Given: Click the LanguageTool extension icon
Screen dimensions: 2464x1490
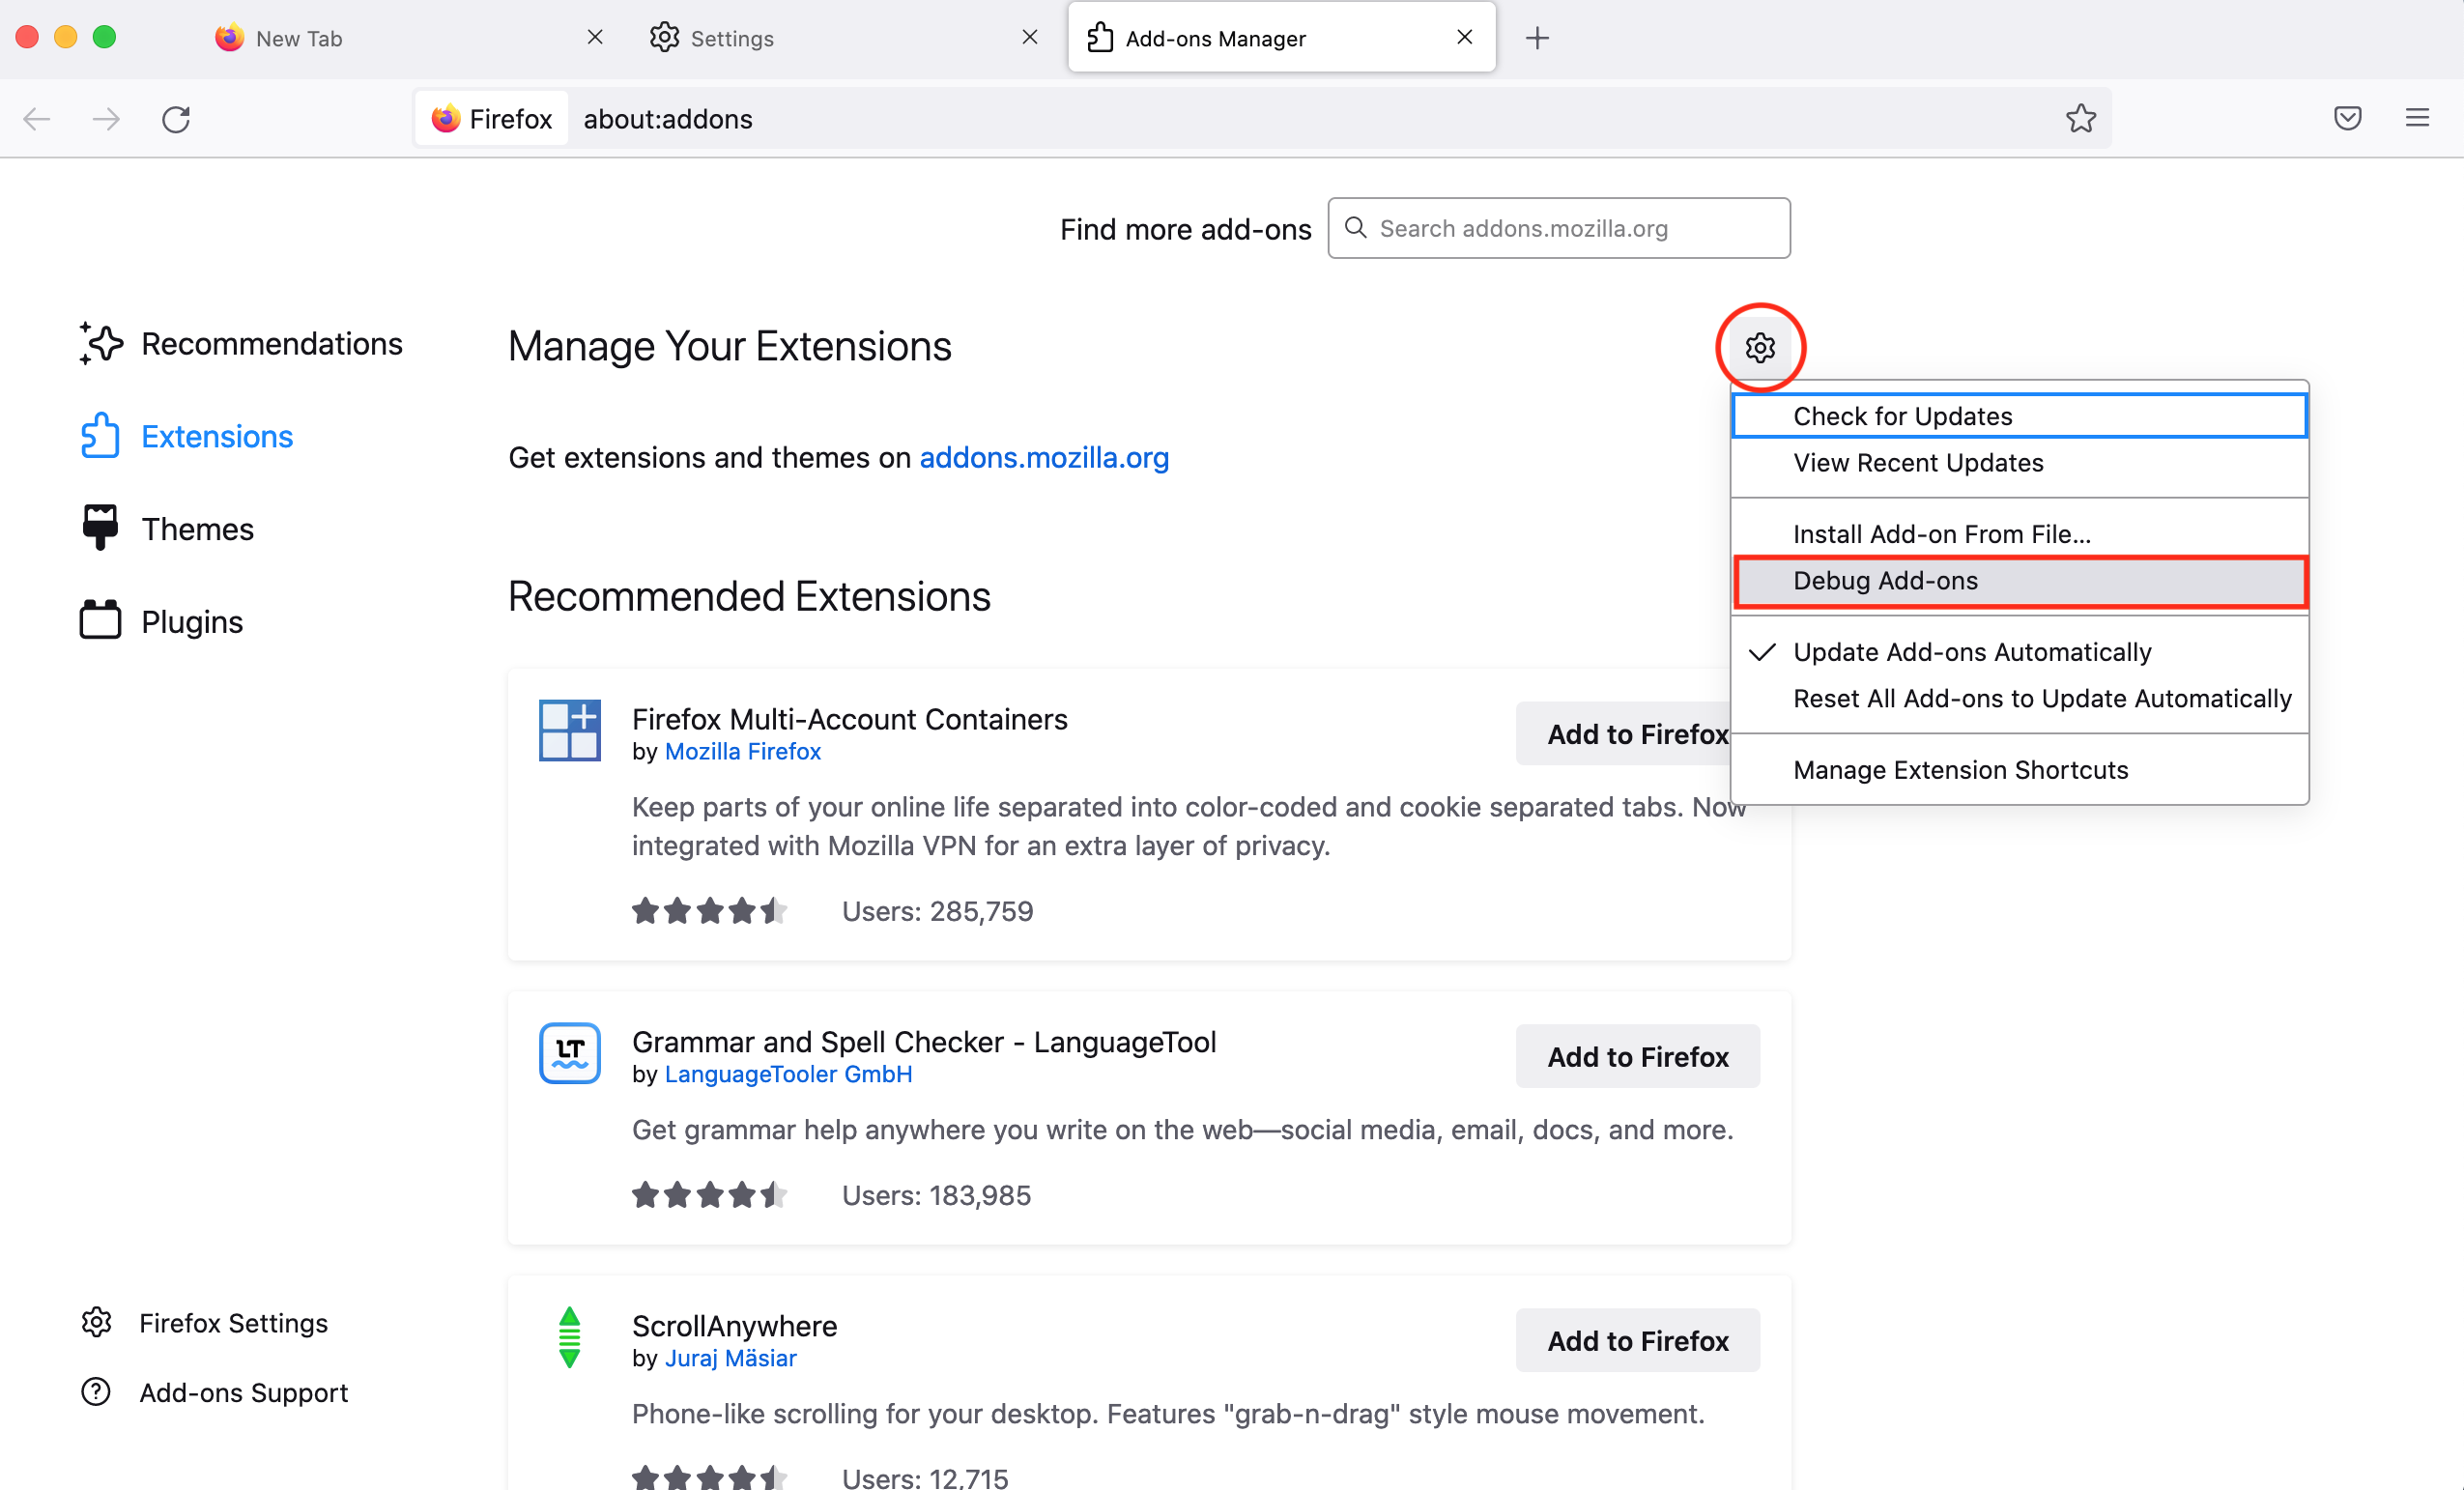Looking at the screenshot, I should (569, 1053).
